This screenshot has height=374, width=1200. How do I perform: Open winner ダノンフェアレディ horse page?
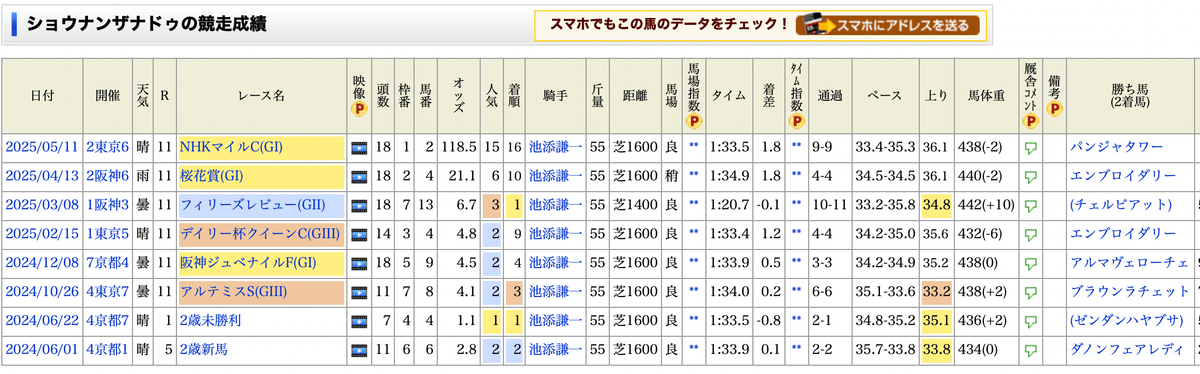(1126, 351)
